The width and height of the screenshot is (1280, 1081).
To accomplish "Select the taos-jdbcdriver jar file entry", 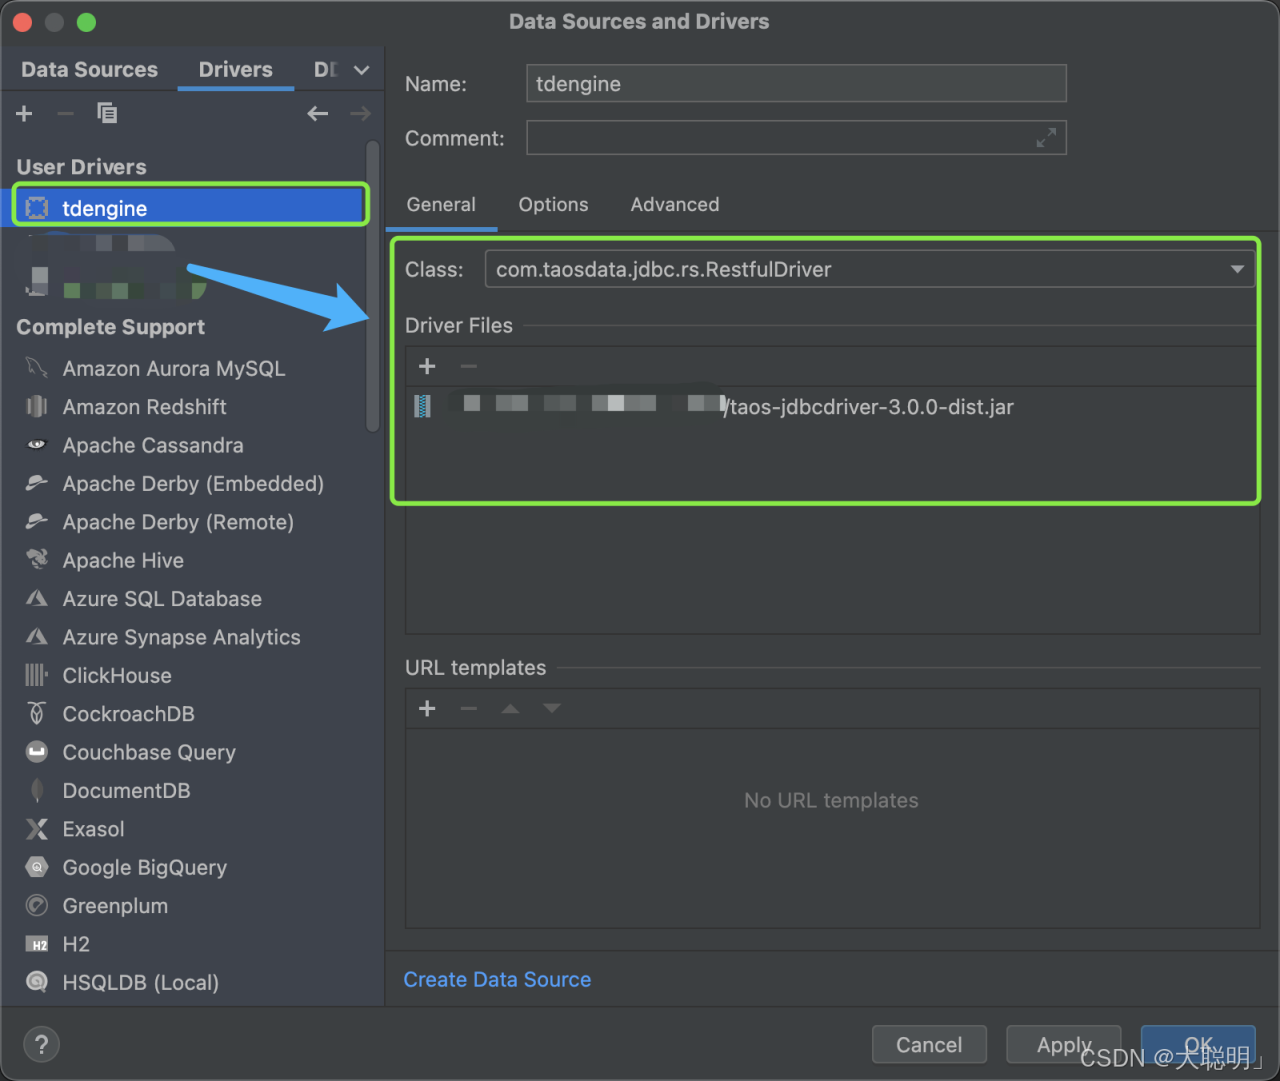I will (870, 407).
